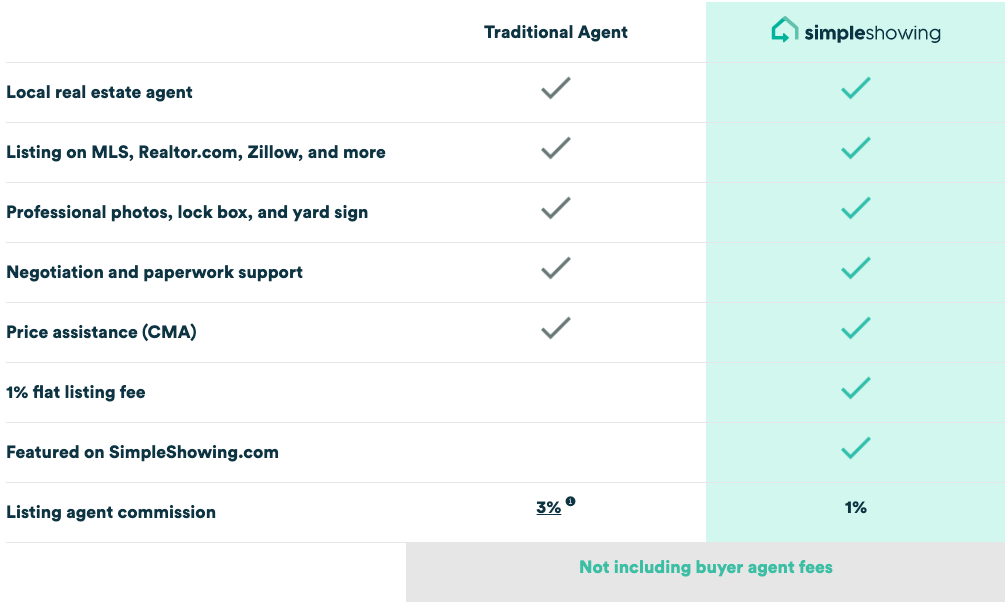Click Traditional Agent checkmark for Professional photos row

click(x=555, y=209)
